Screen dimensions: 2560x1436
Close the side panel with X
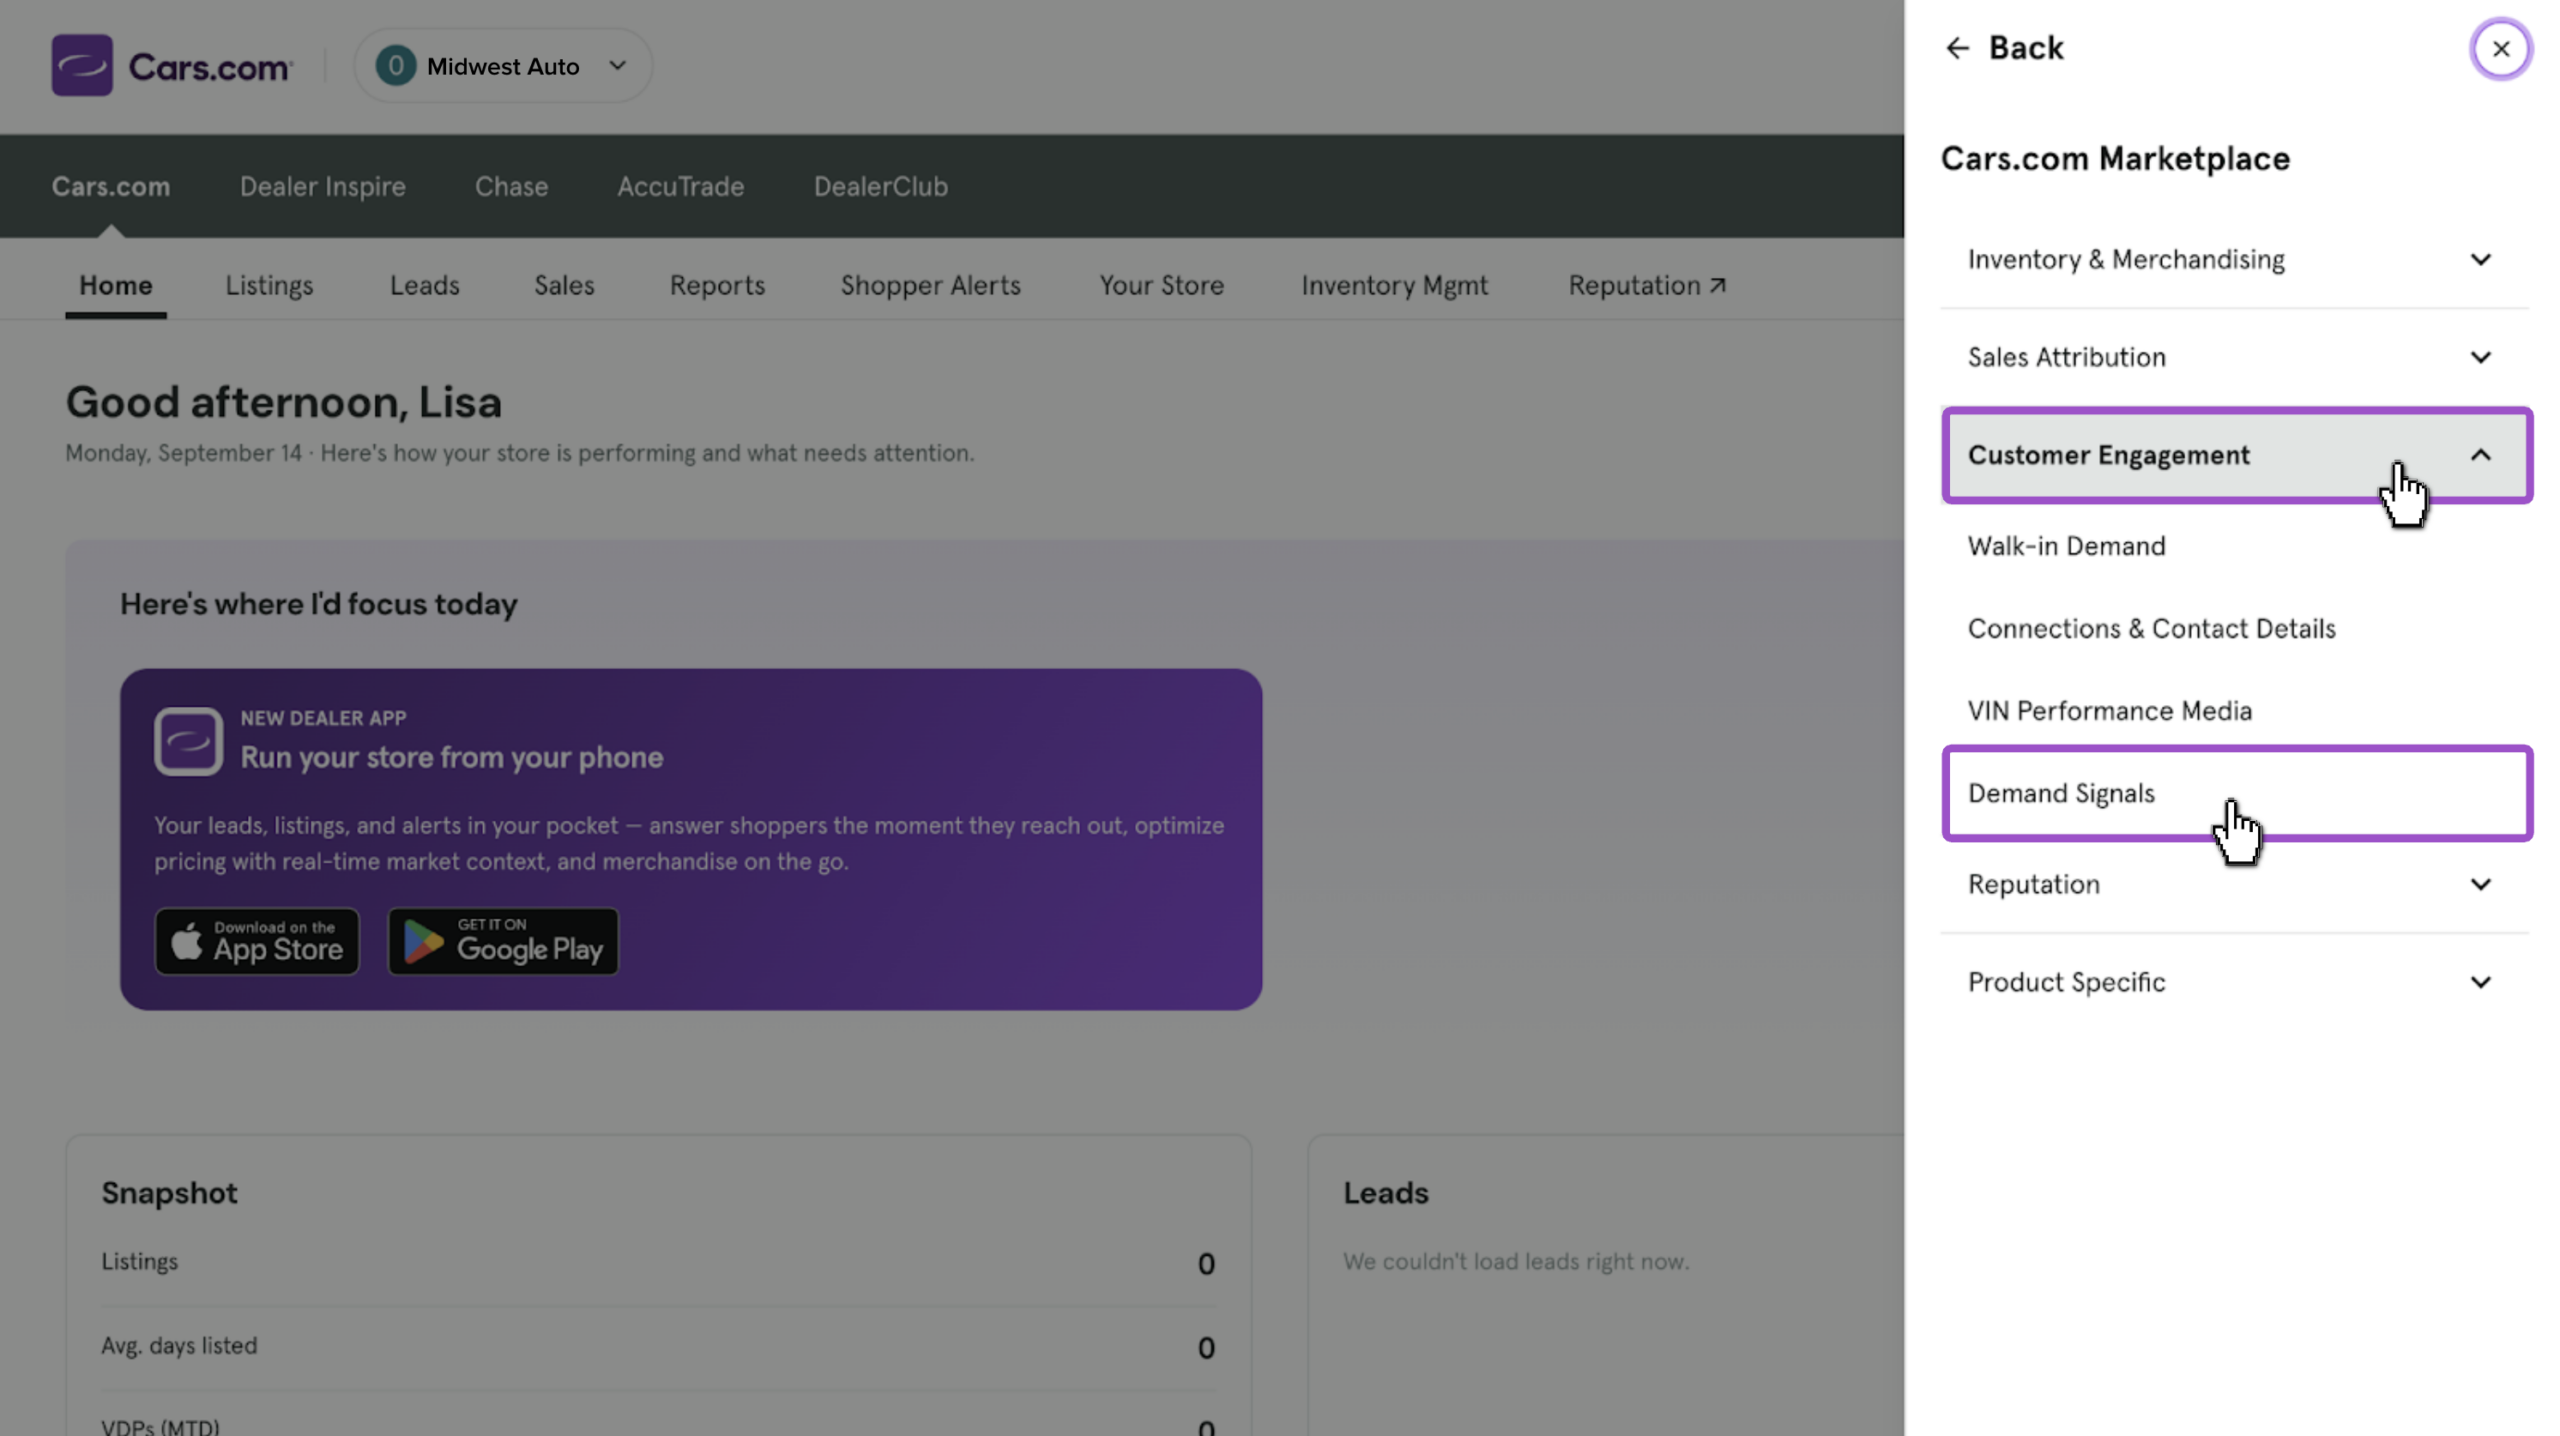click(2500, 49)
